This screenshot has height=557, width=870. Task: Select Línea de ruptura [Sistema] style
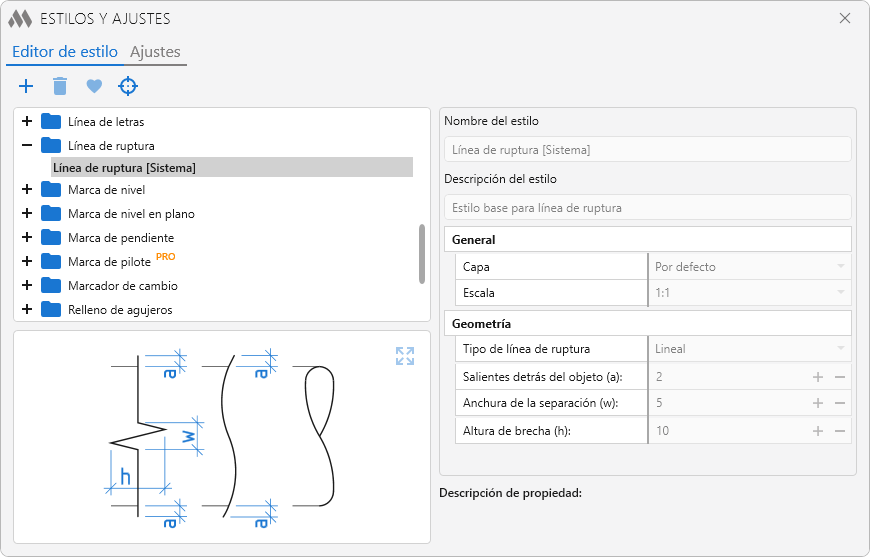click(x=124, y=168)
